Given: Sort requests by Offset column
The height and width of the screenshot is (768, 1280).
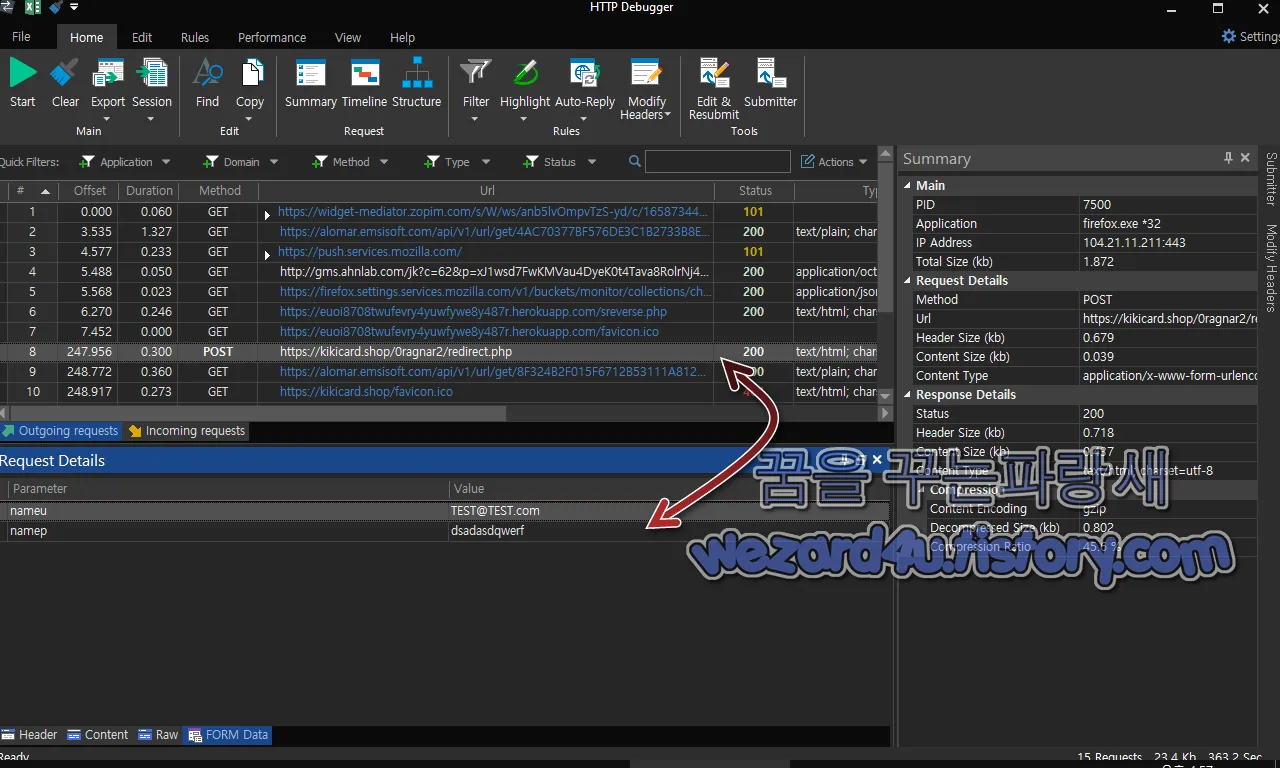Looking at the screenshot, I should 89,191.
